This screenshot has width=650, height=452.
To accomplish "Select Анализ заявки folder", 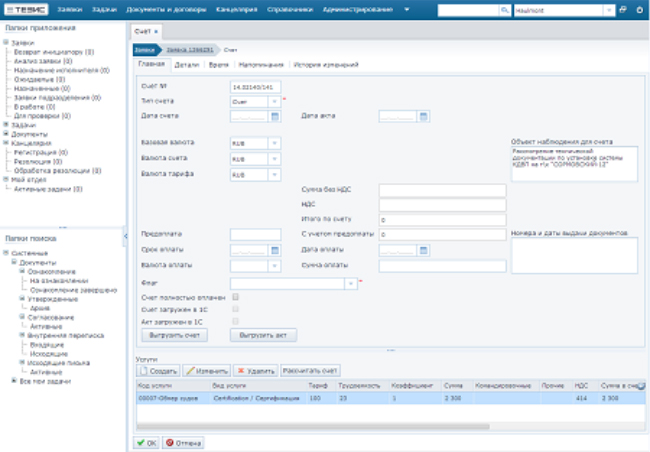I will [43, 61].
